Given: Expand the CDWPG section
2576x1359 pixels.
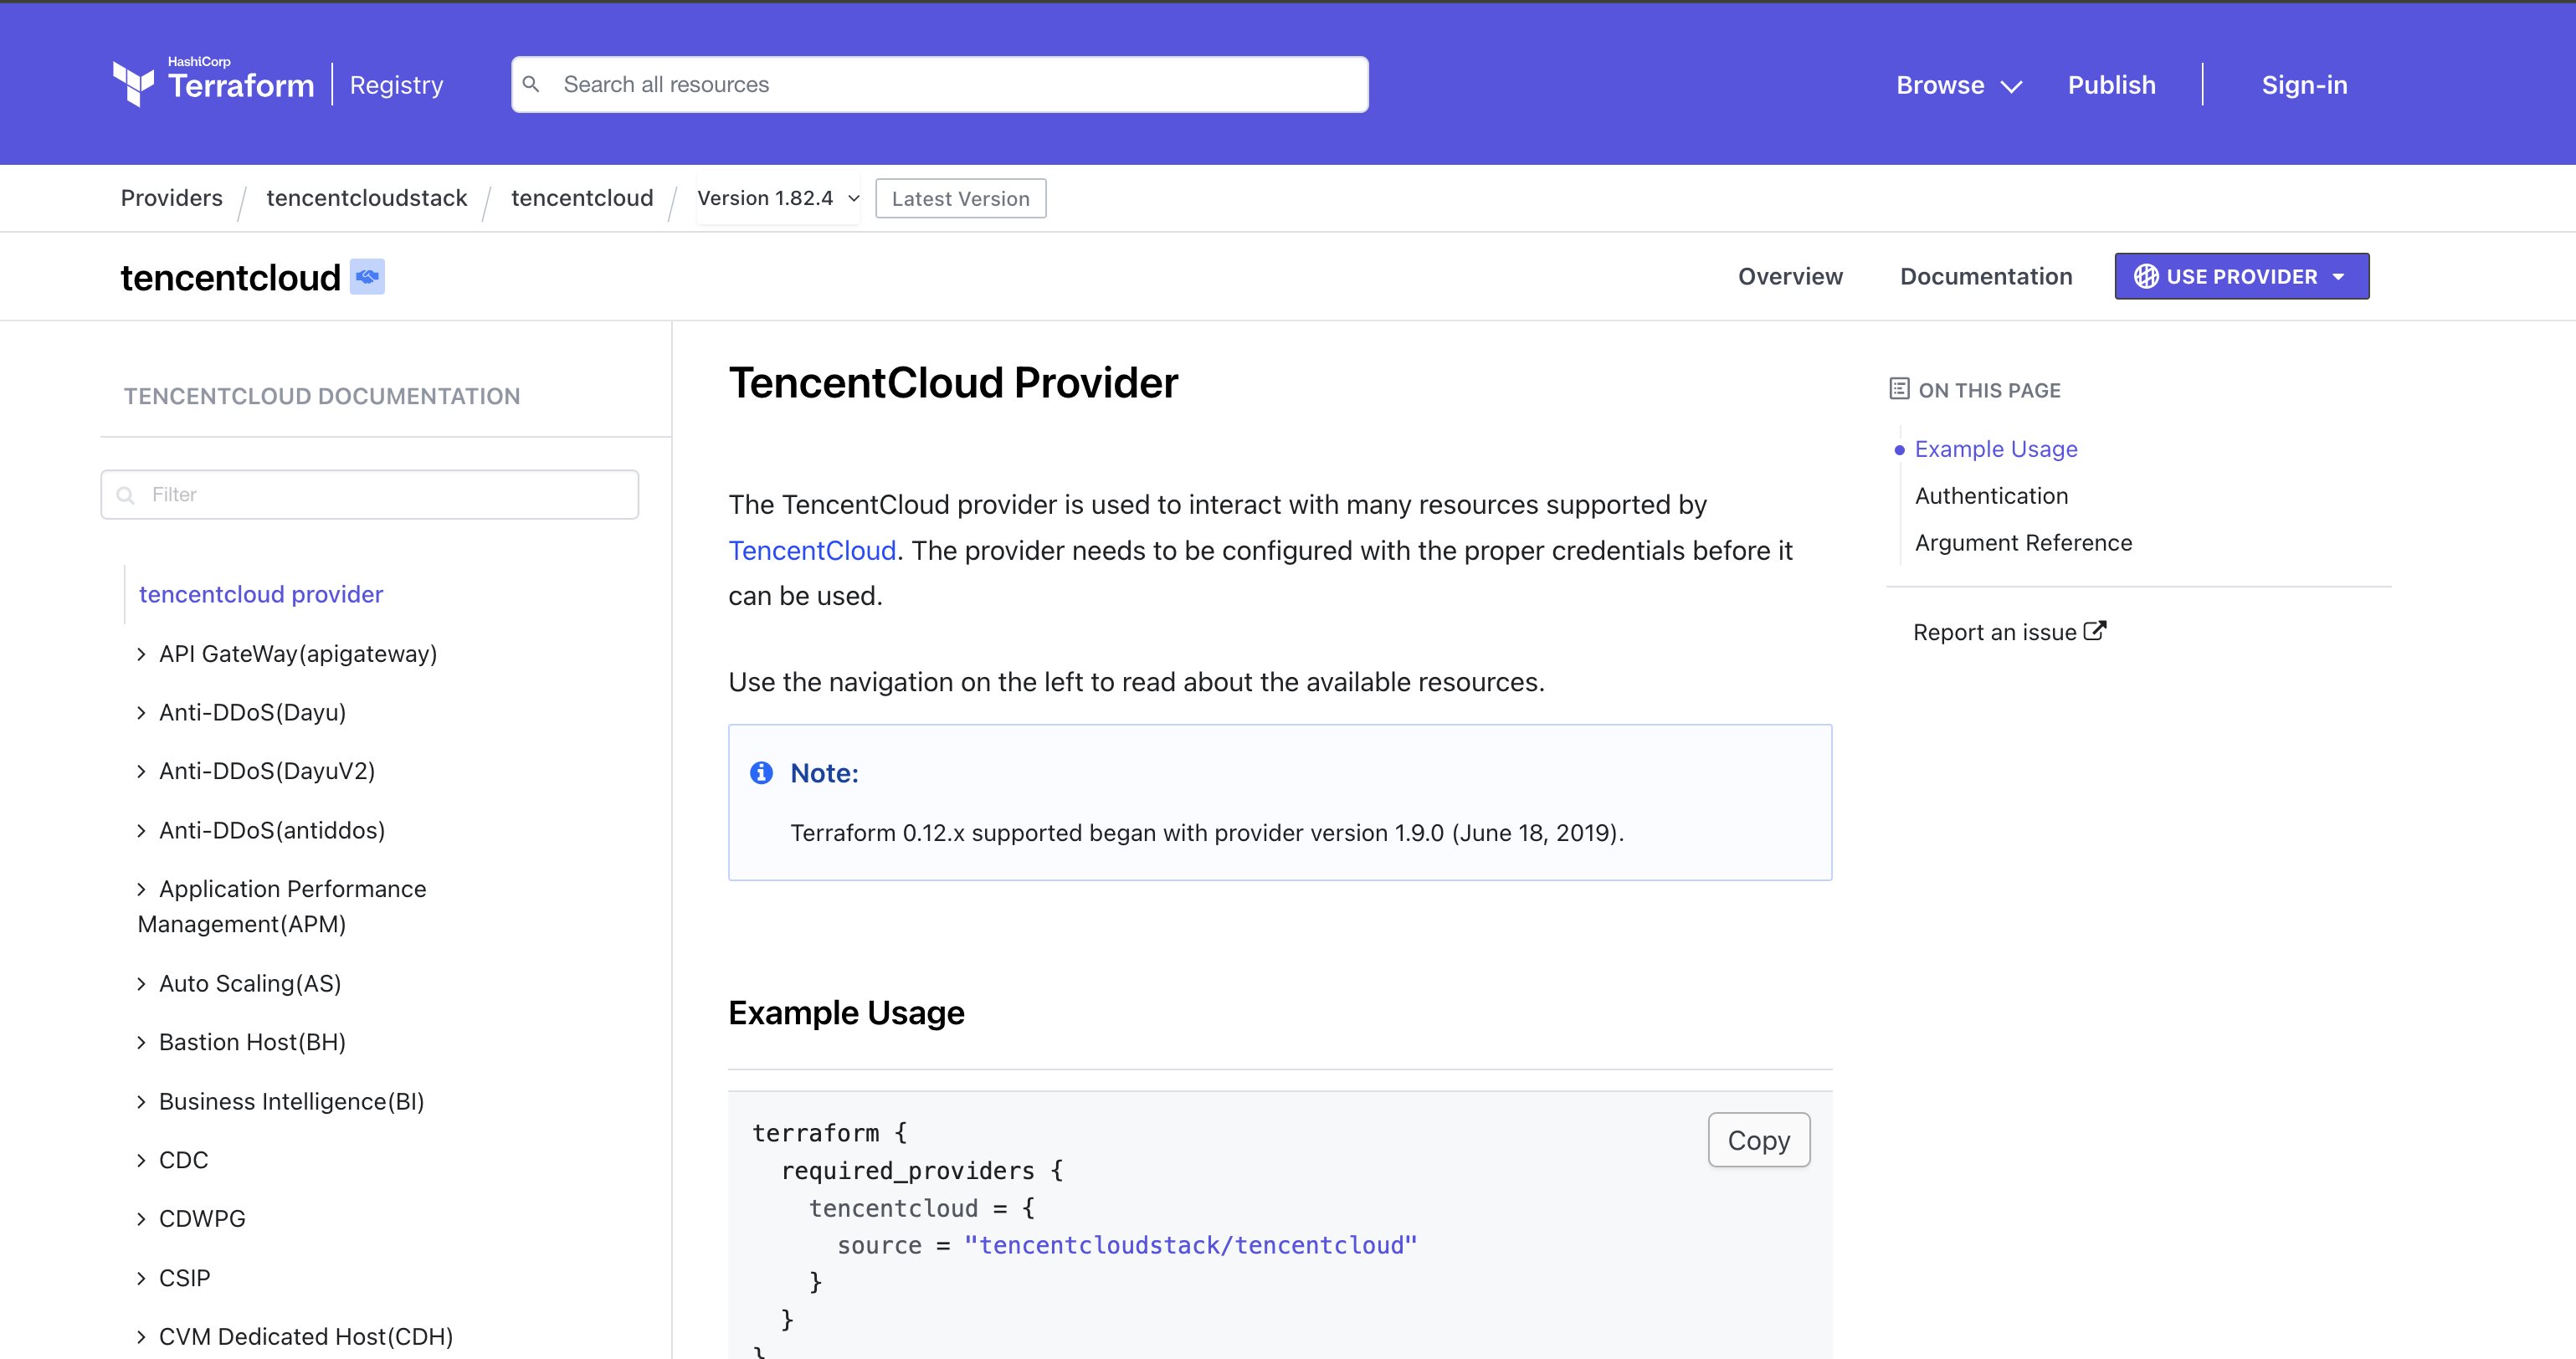Looking at the screenshot, I should click(191, 1219).
